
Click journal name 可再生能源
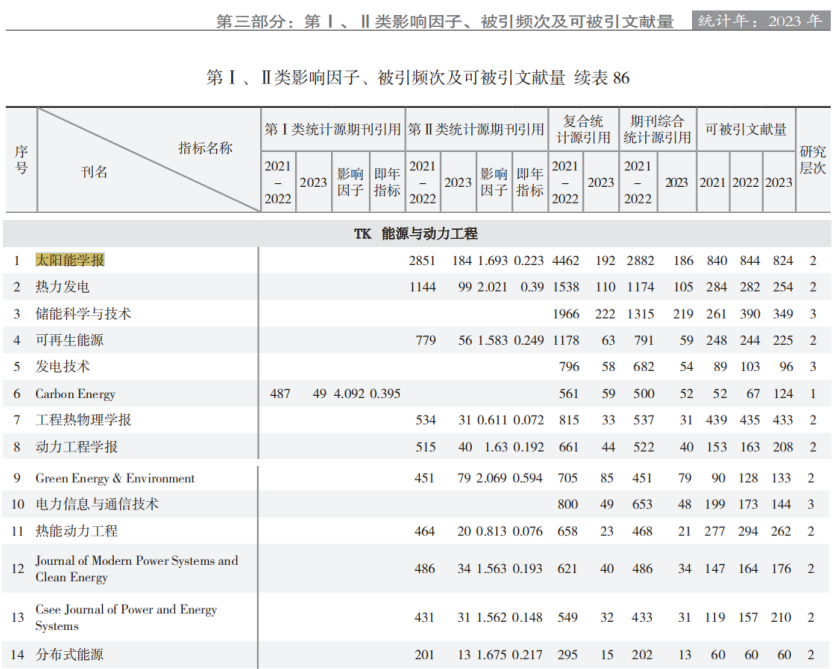coord(69,340)
